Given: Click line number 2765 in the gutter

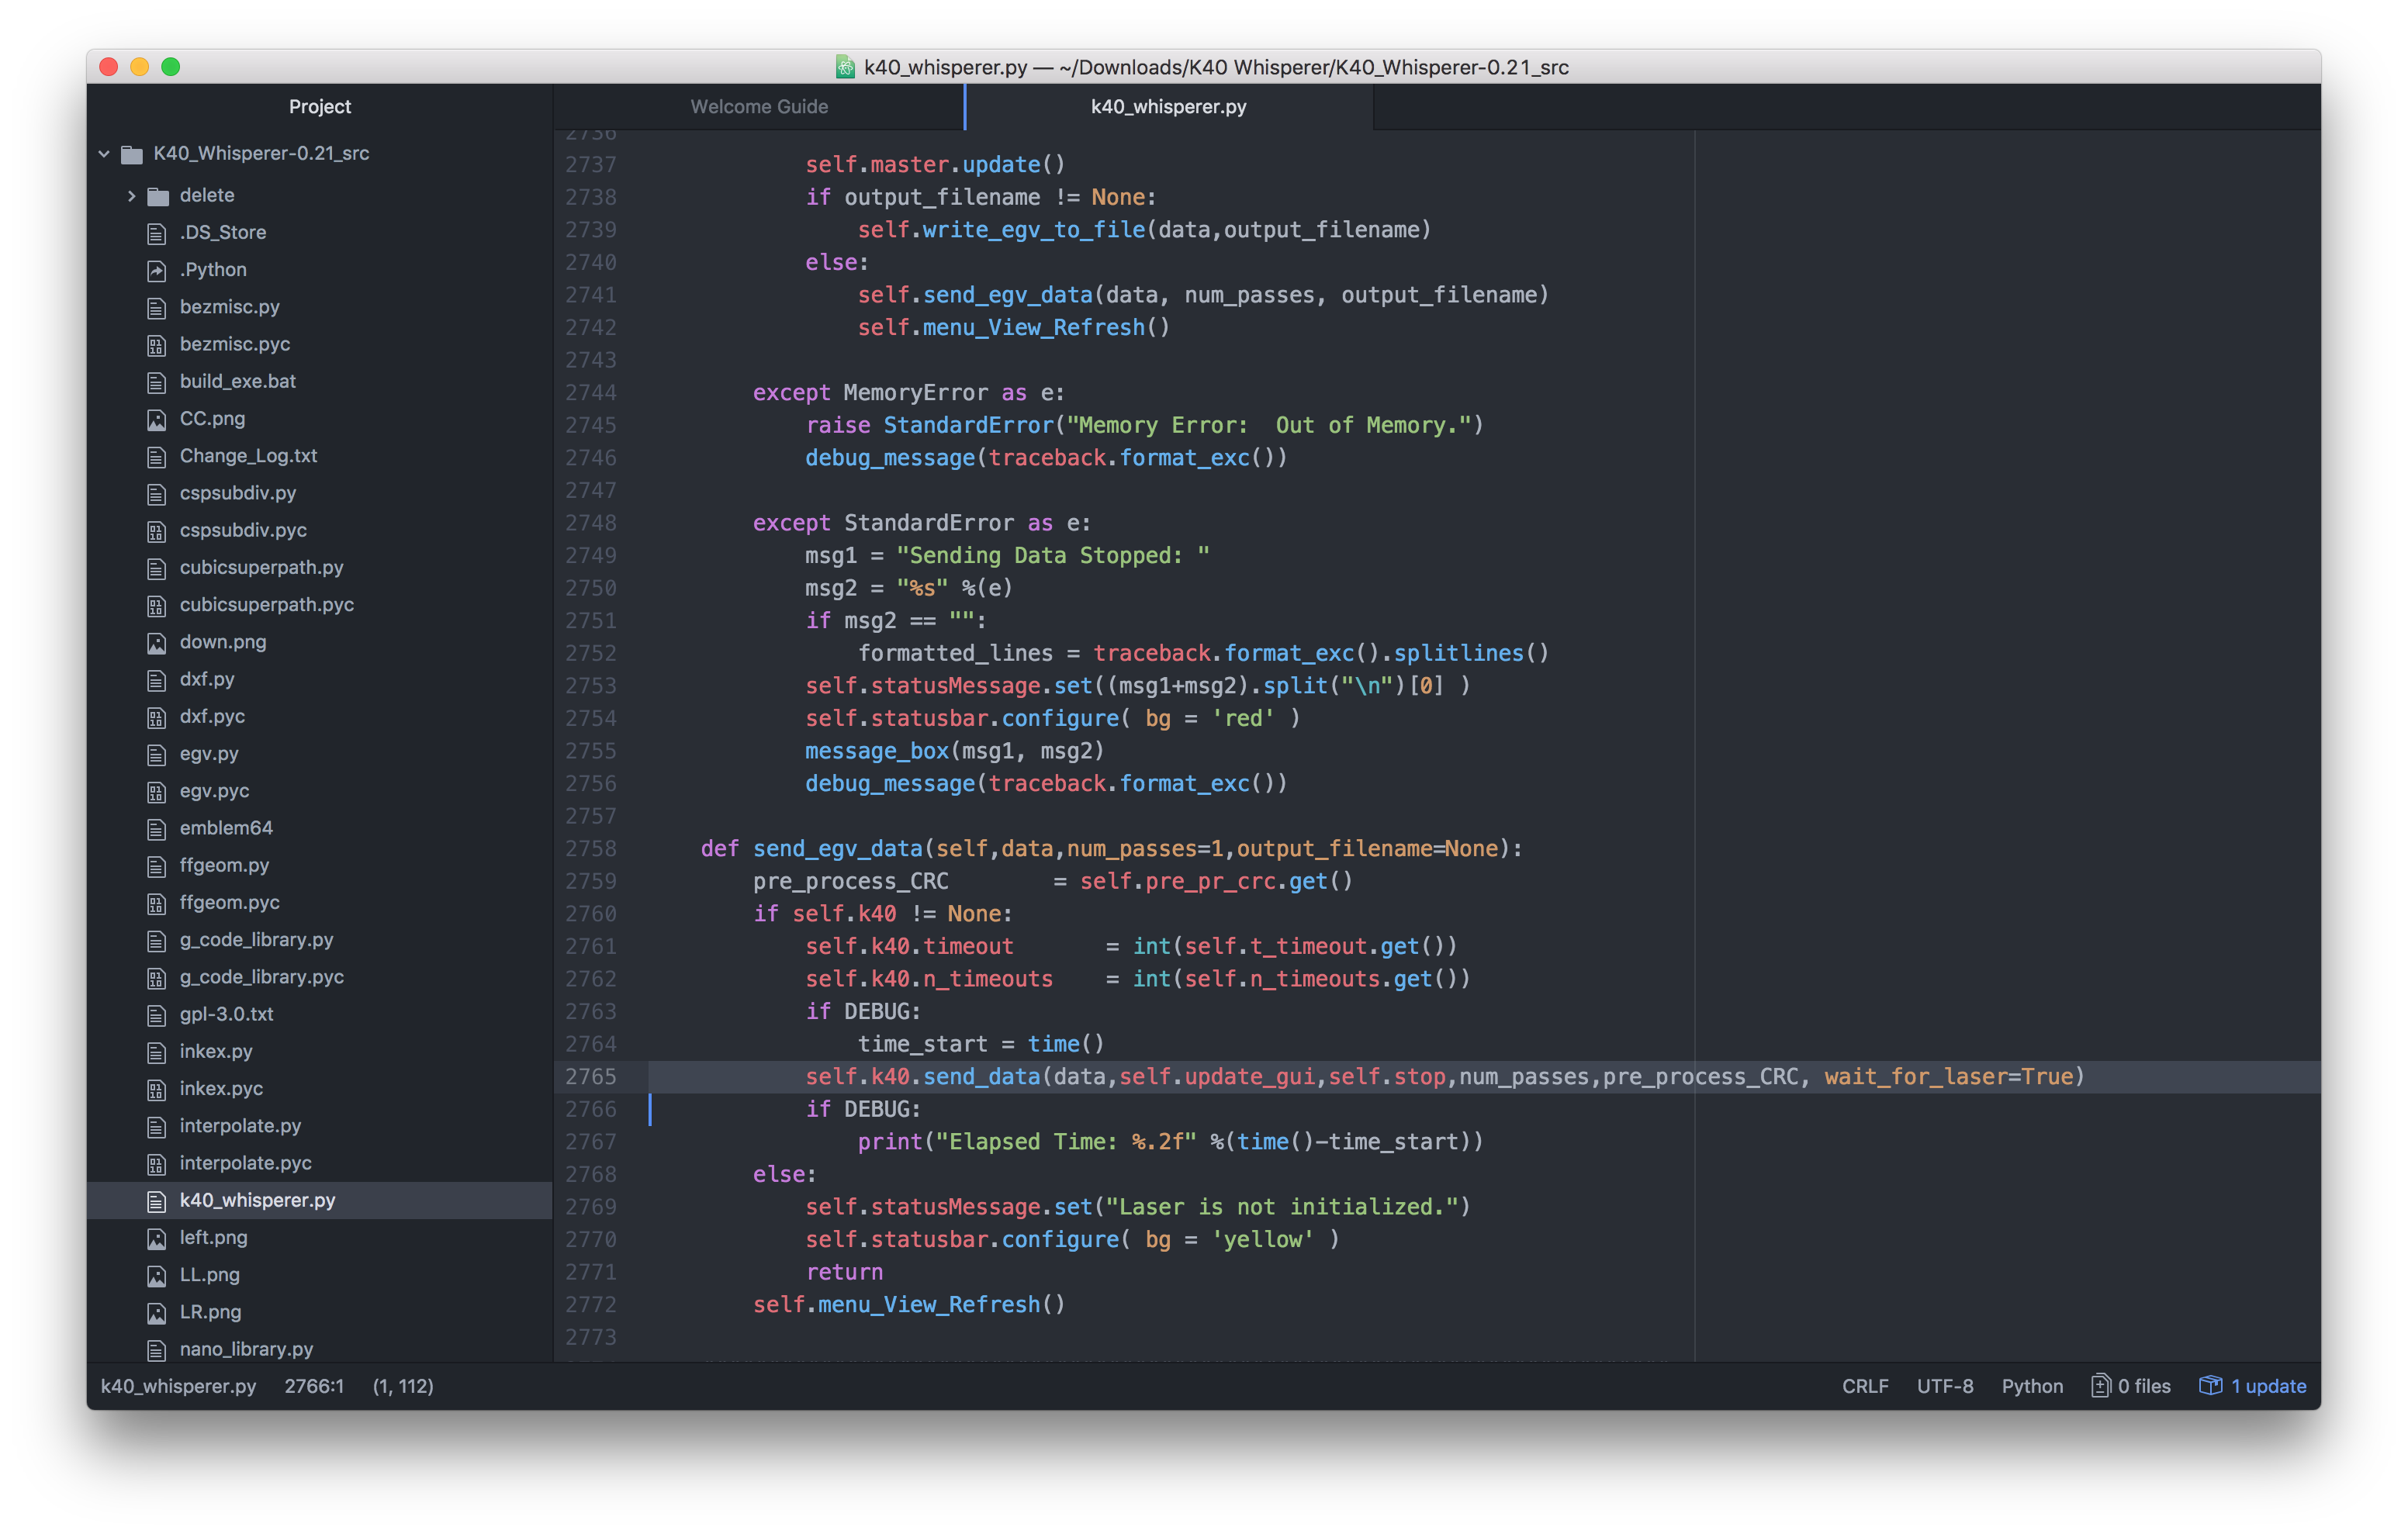Looking at the screenshot, I should point(591,1077).
